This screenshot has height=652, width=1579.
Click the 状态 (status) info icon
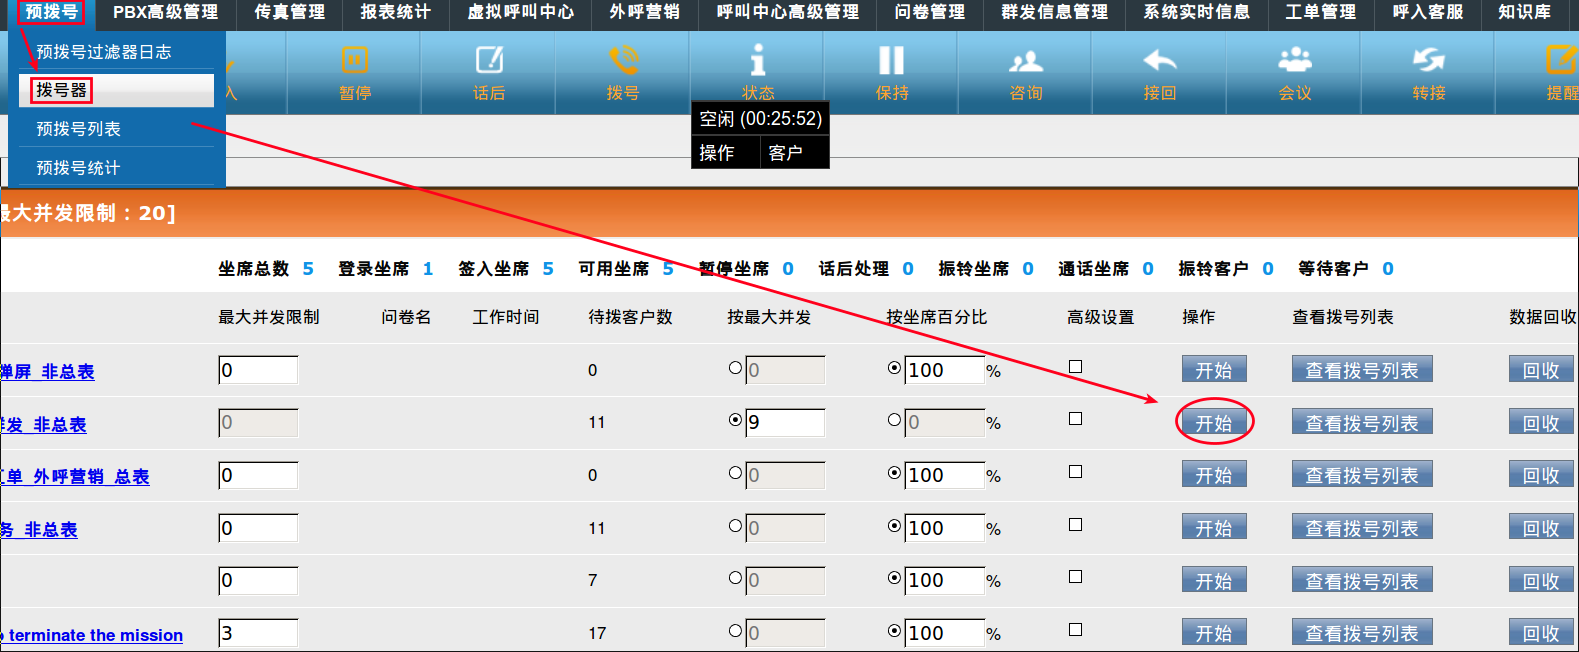(758, 61)
